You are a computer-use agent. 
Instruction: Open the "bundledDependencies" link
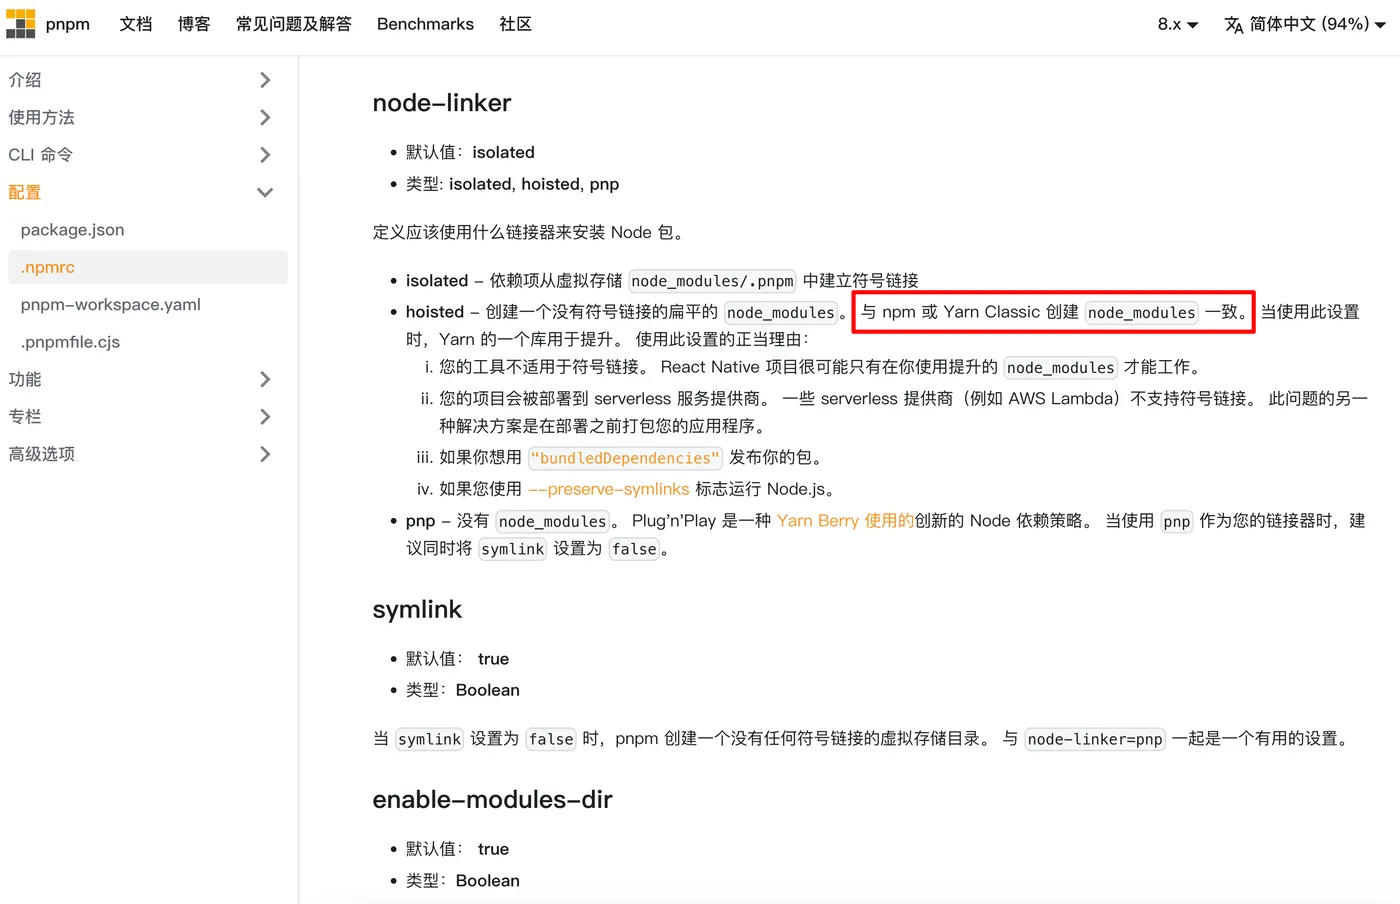[x=625, y=458]
